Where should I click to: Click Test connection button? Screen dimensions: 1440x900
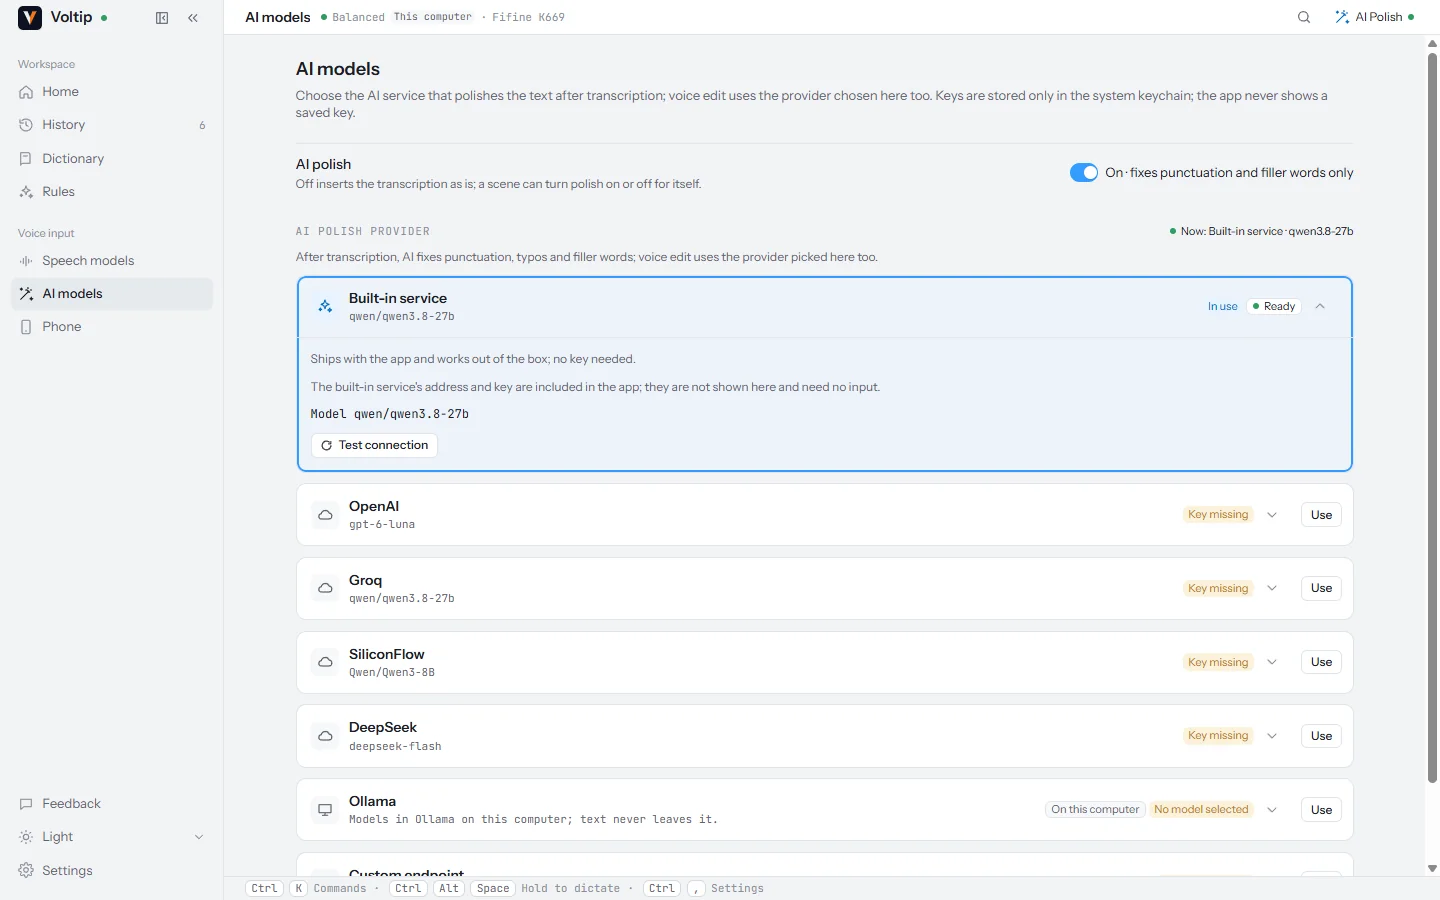[374, 446]
